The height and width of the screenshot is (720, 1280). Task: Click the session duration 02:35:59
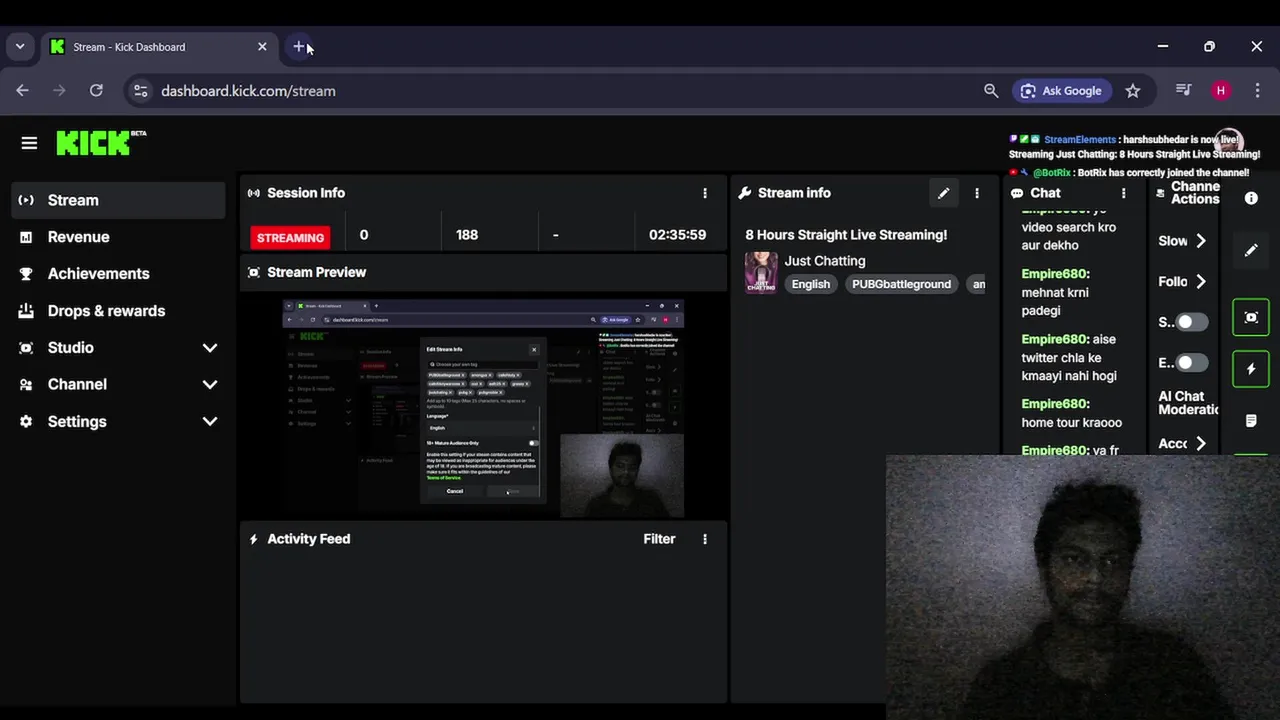pos(677,235)
